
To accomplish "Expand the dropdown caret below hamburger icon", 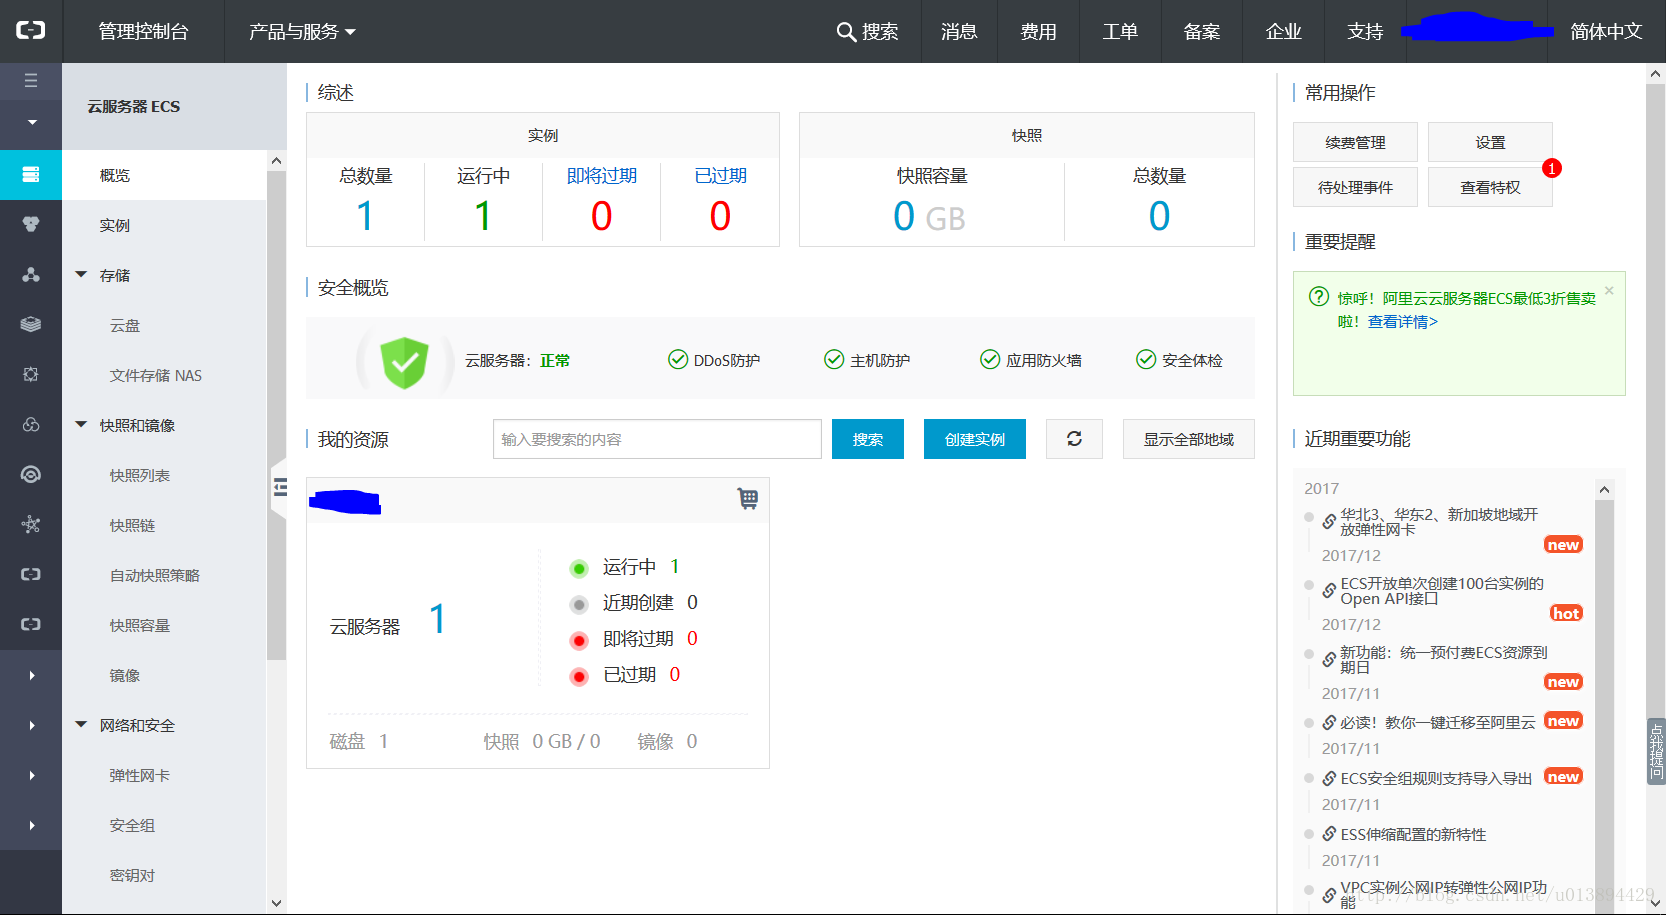I will (32, 123).
